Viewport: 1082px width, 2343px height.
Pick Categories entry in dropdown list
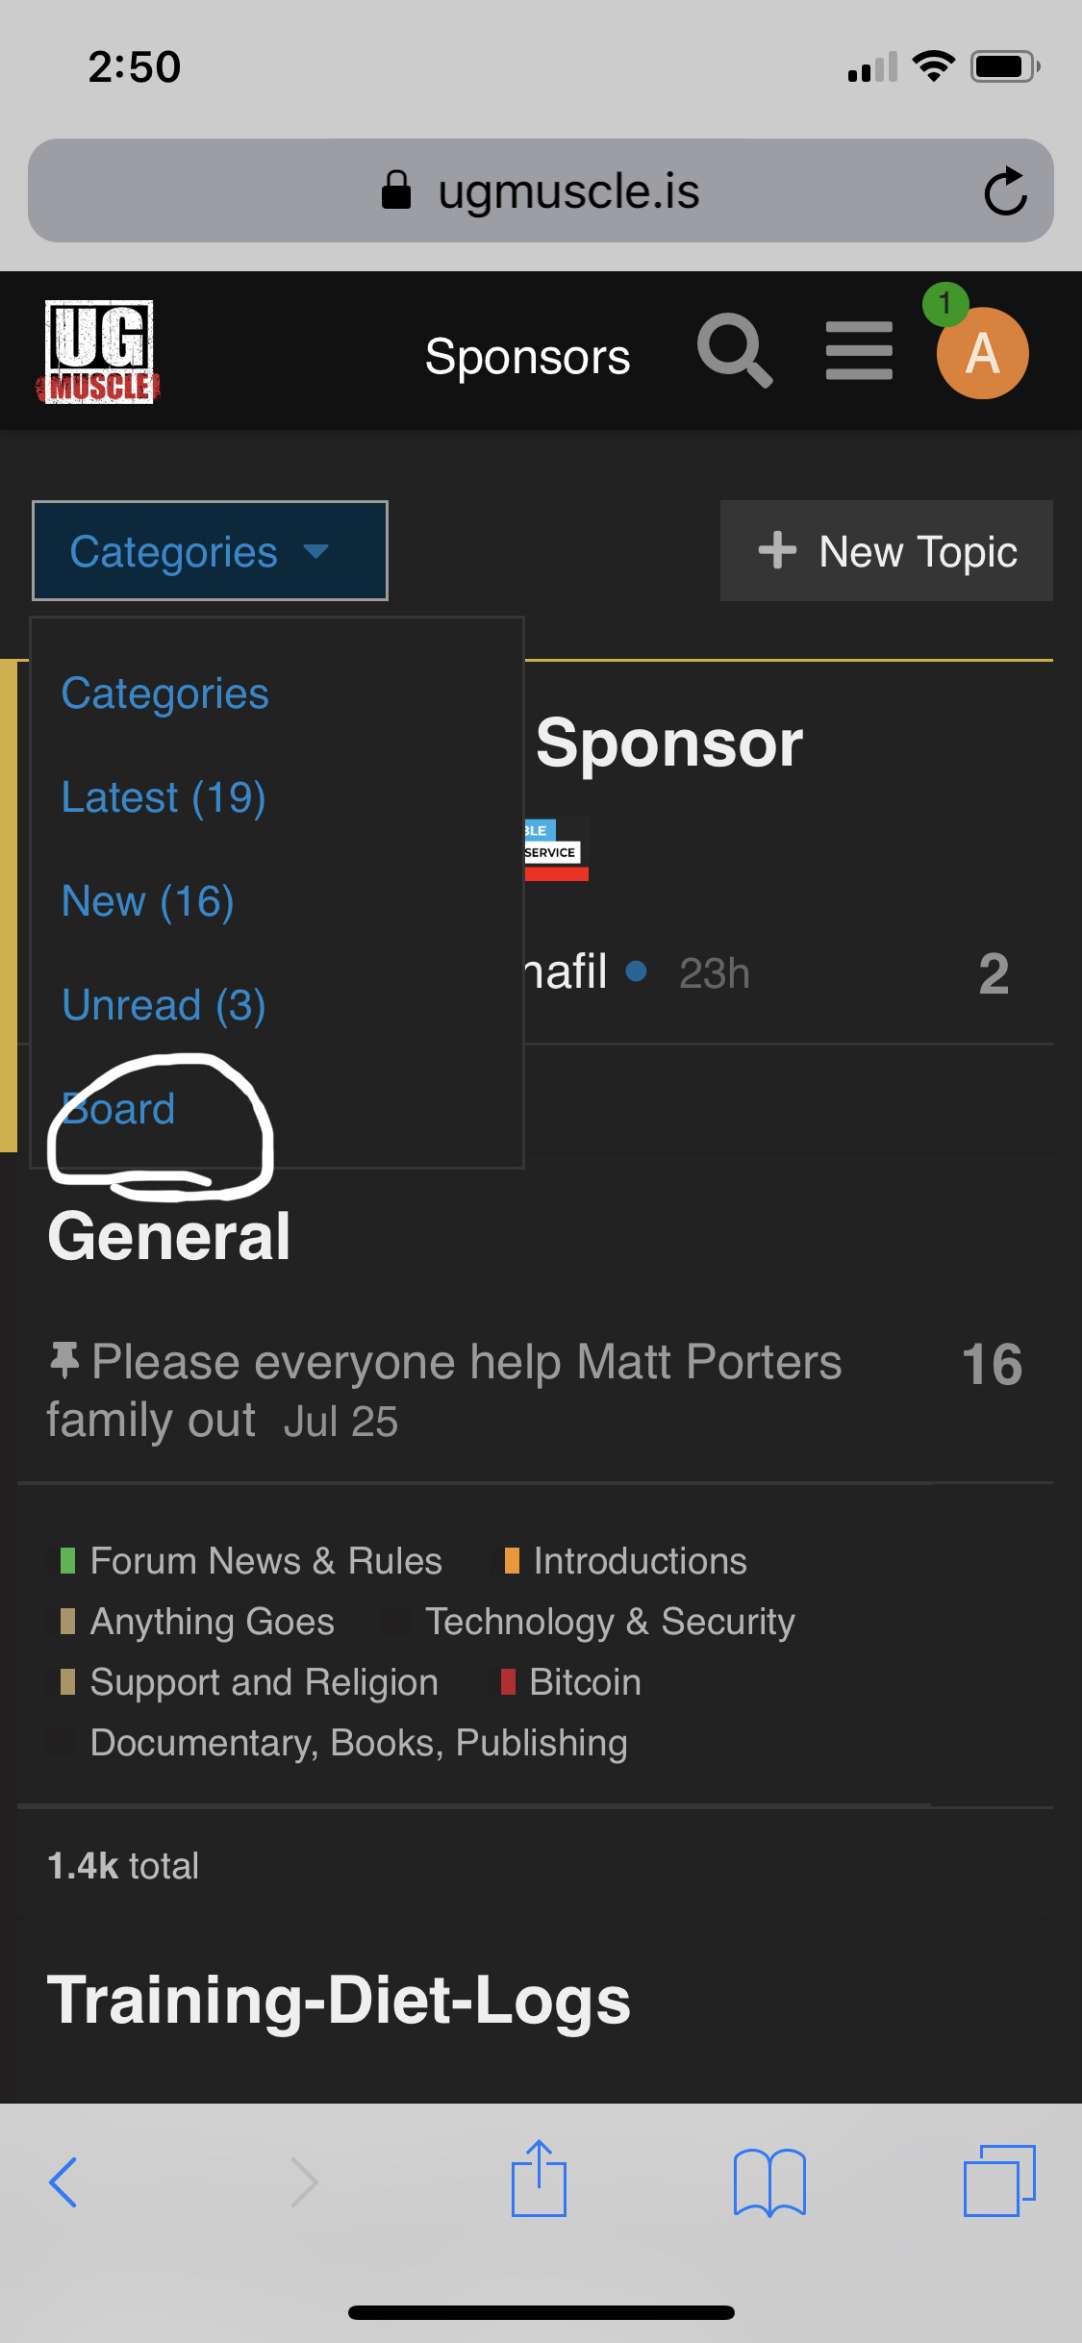point(165,694)
